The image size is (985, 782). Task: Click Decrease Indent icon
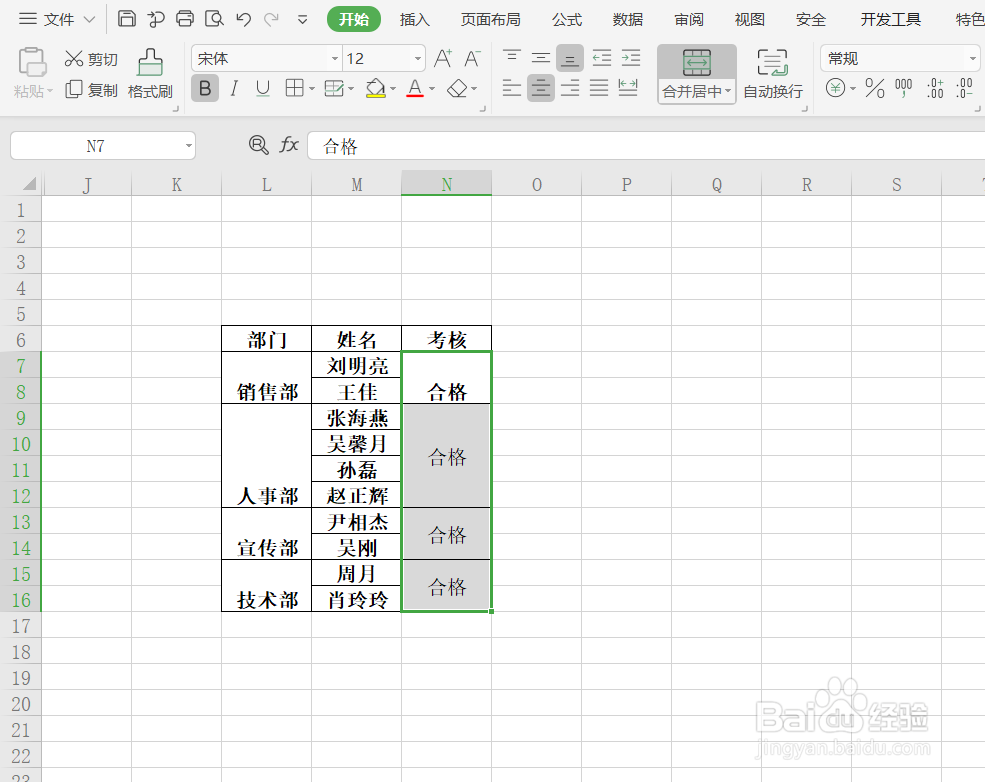pos(602,58)
